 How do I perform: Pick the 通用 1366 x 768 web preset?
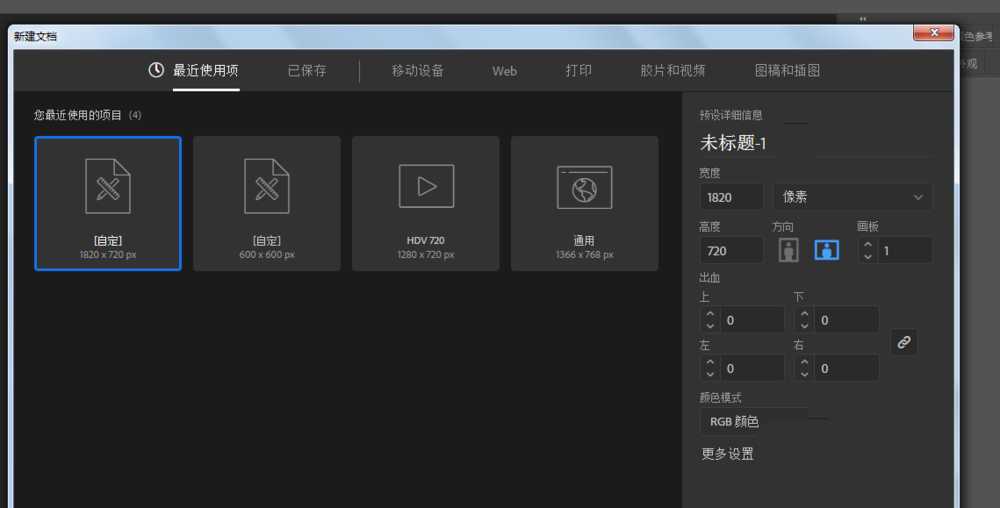[x=584, y=203]
